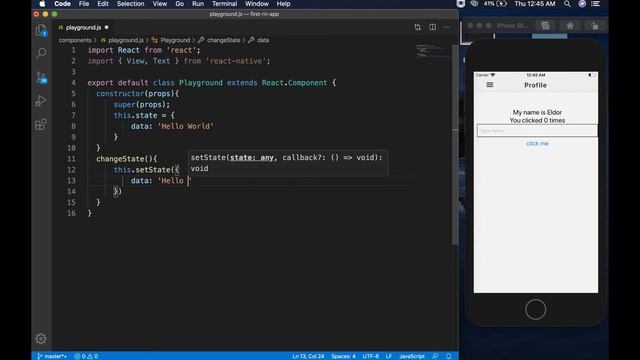This screenshot has height=360, width=640.
Task: Click Ln 13, Col 24 cursor position
Action: pos(308,356)
